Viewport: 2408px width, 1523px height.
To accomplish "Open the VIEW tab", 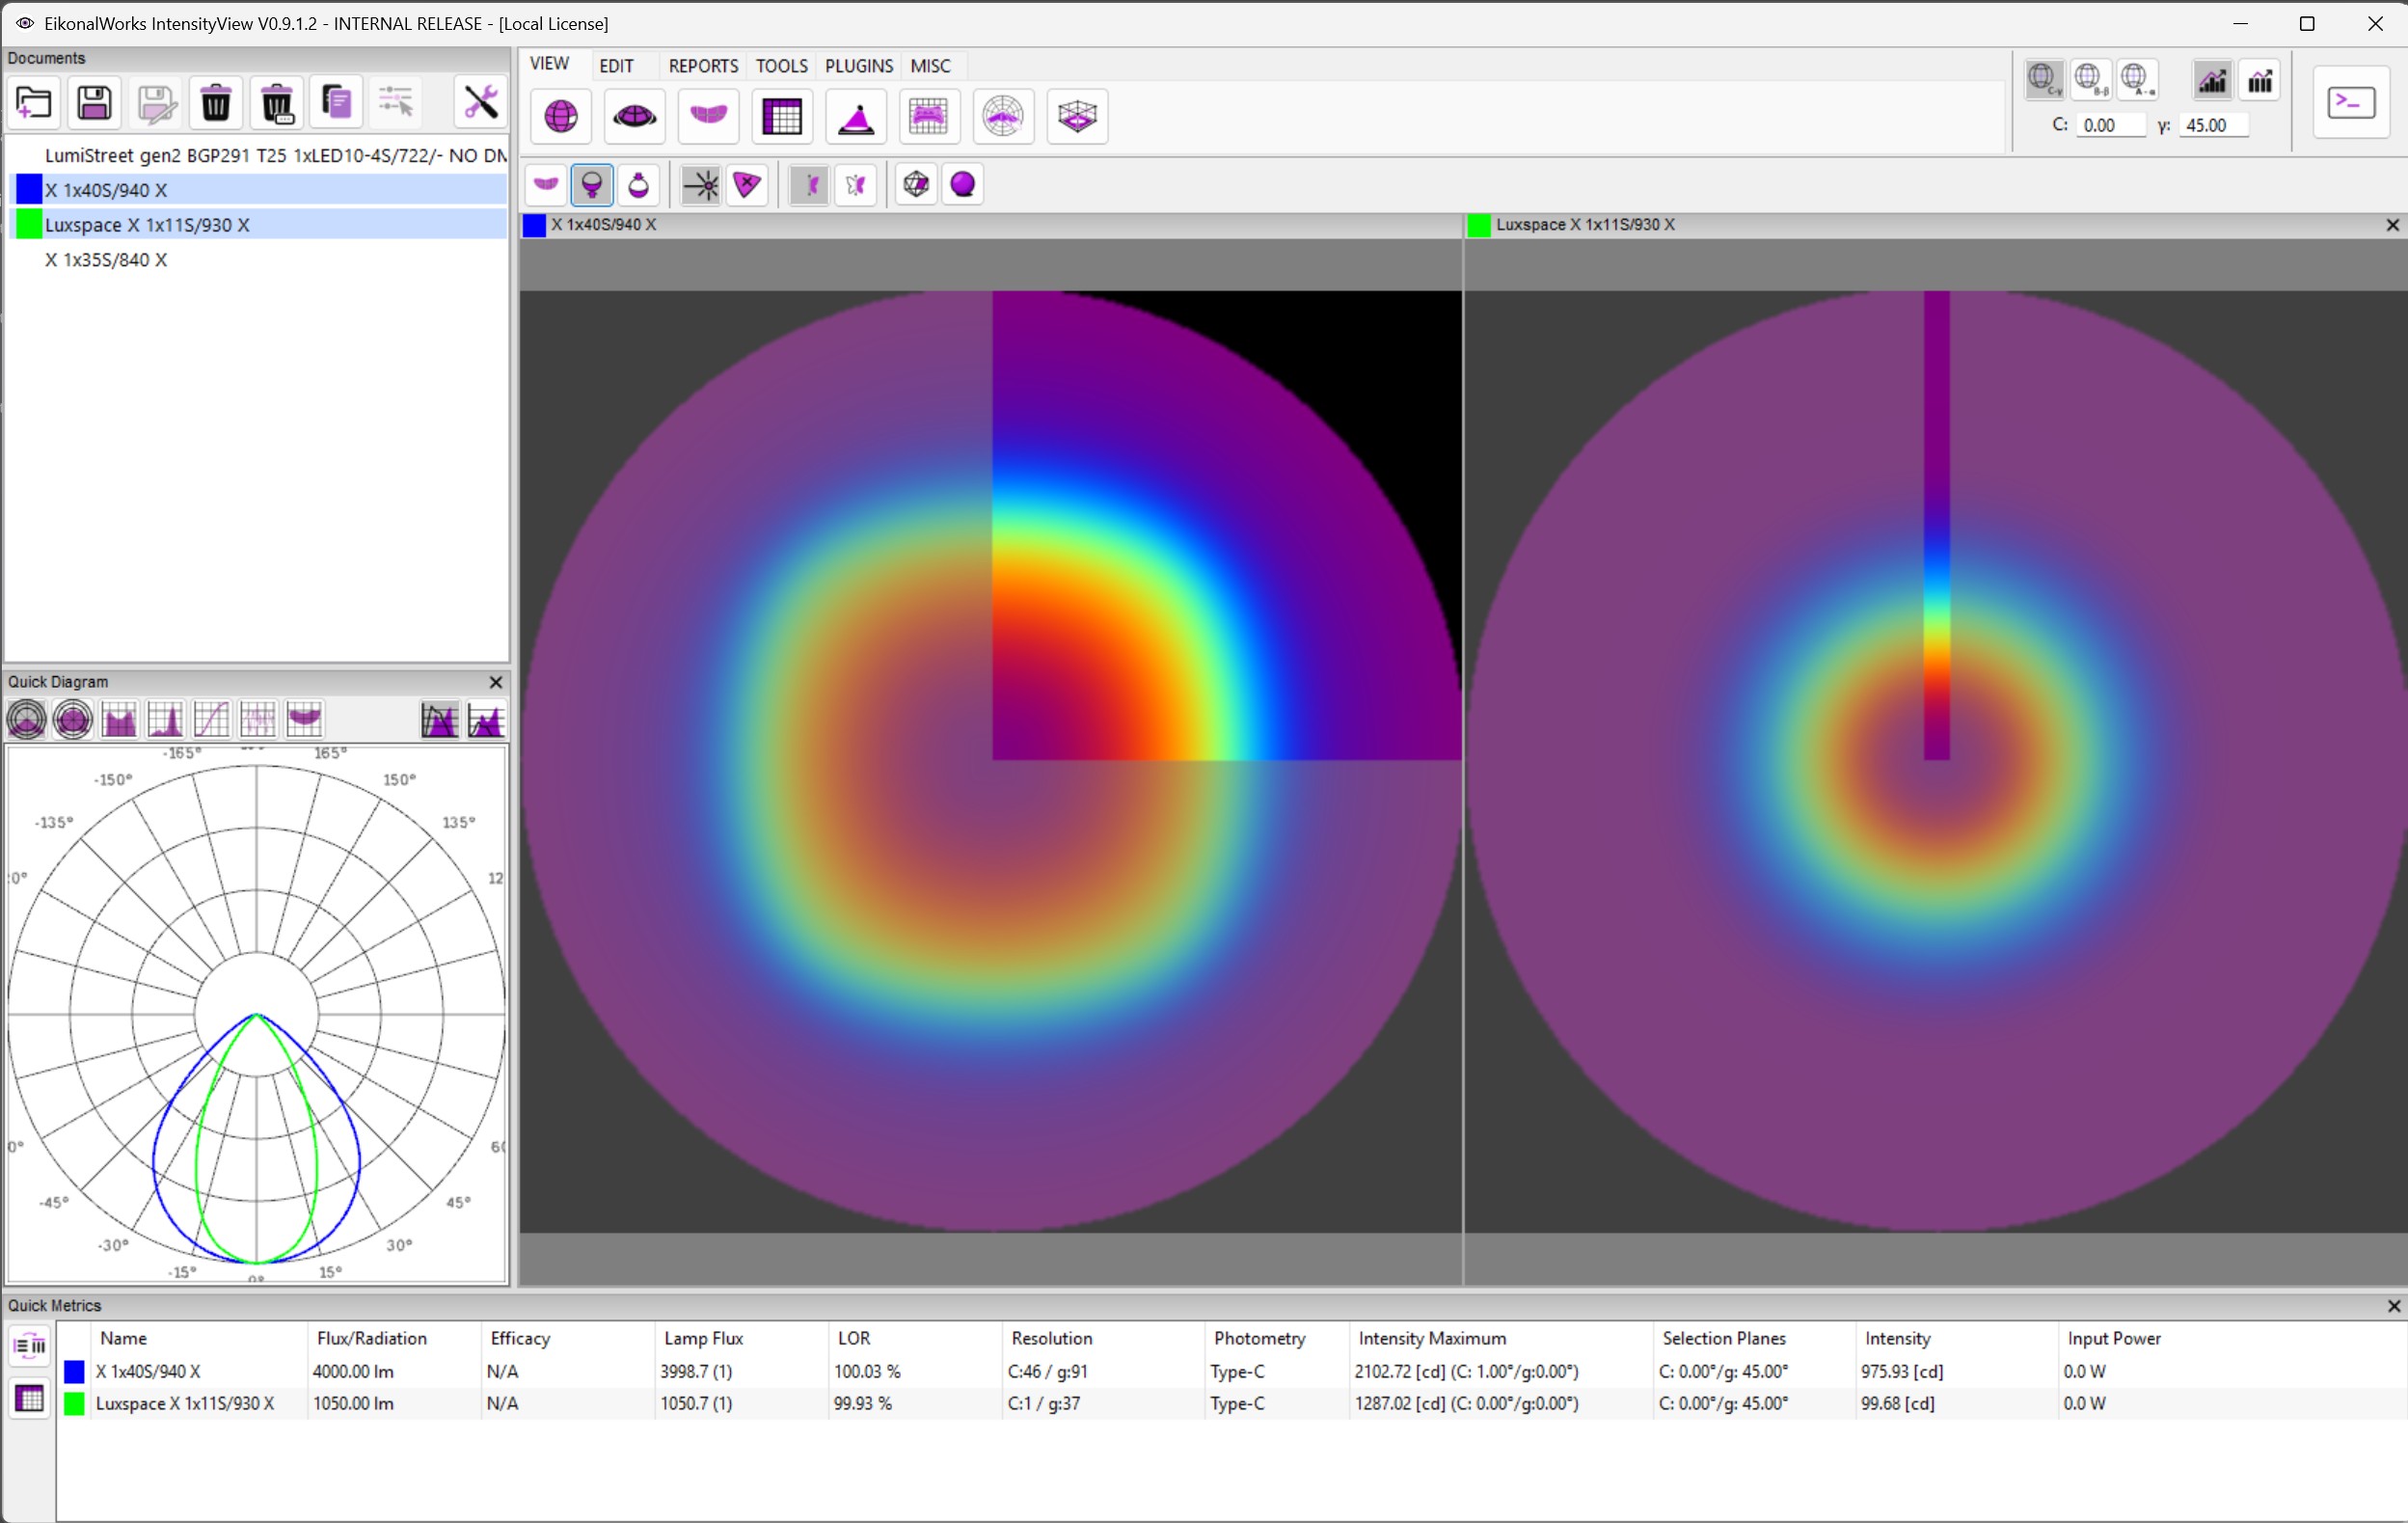I will 549,64.
